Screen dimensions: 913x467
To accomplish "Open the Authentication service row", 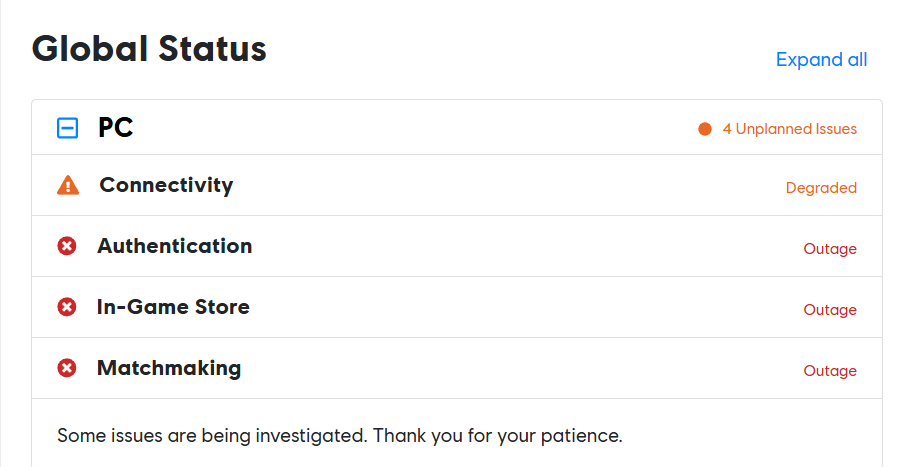I will coord(174,246).
